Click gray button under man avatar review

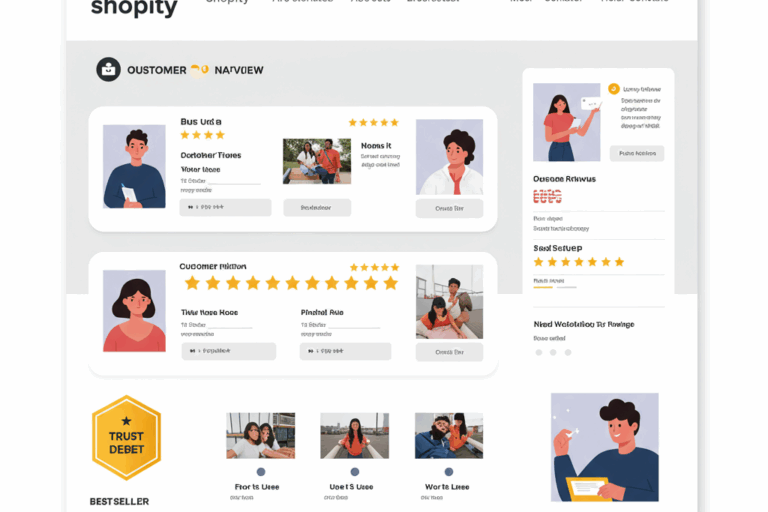pyautogui.click(x=225, y=207)
